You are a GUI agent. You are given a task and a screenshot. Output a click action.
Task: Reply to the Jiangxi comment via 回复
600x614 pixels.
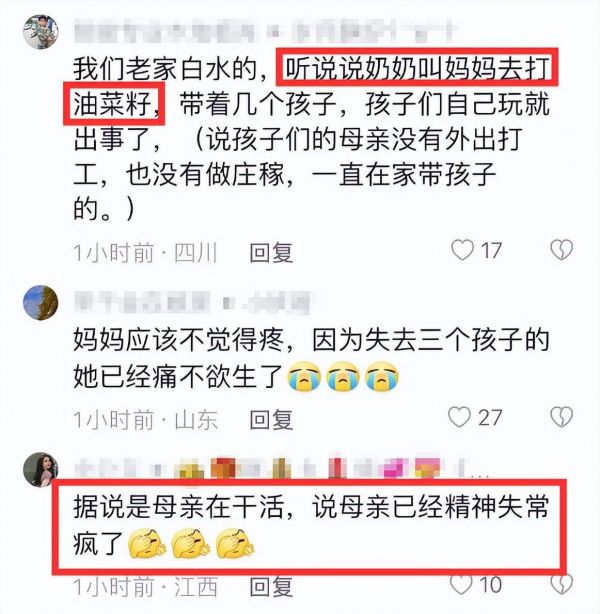(271, 587)
